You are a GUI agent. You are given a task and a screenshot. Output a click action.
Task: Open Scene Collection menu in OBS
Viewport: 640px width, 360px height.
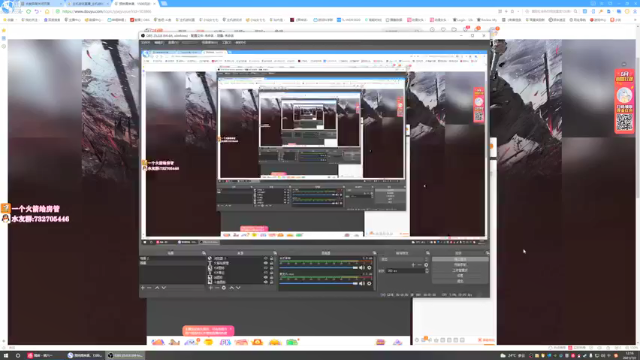click(209, 42)
